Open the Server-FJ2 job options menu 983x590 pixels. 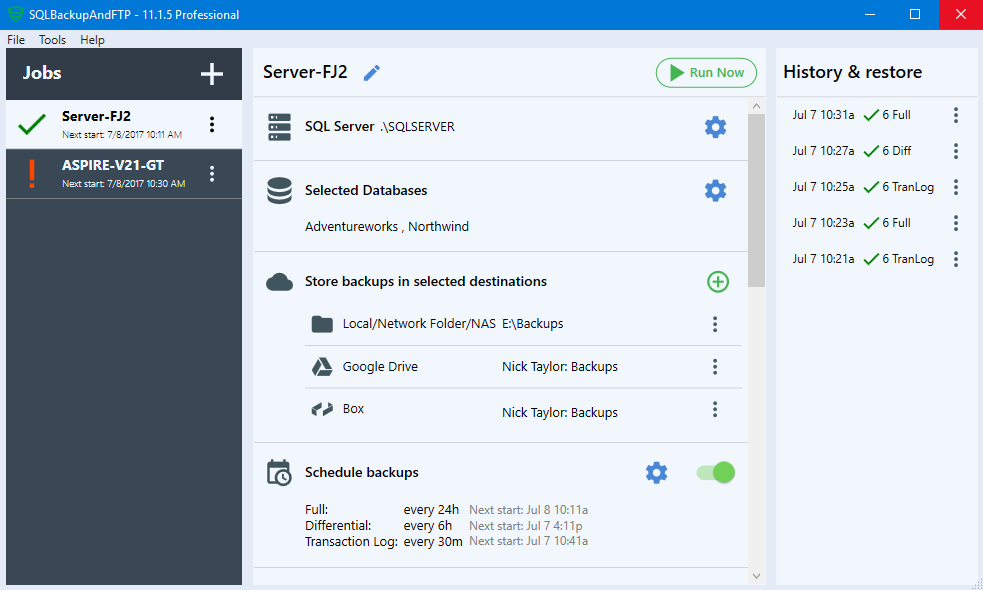pyautogui.click(x=211, y=124)
